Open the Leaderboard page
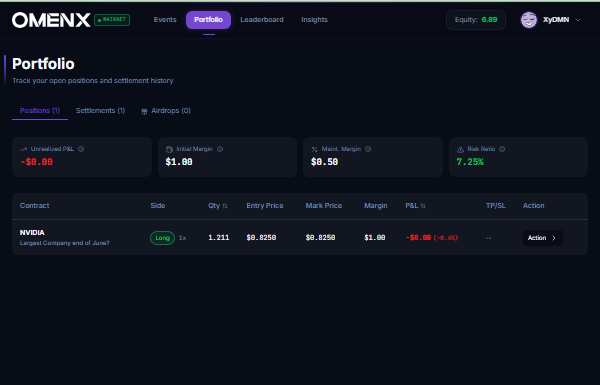 coord(262,20)
